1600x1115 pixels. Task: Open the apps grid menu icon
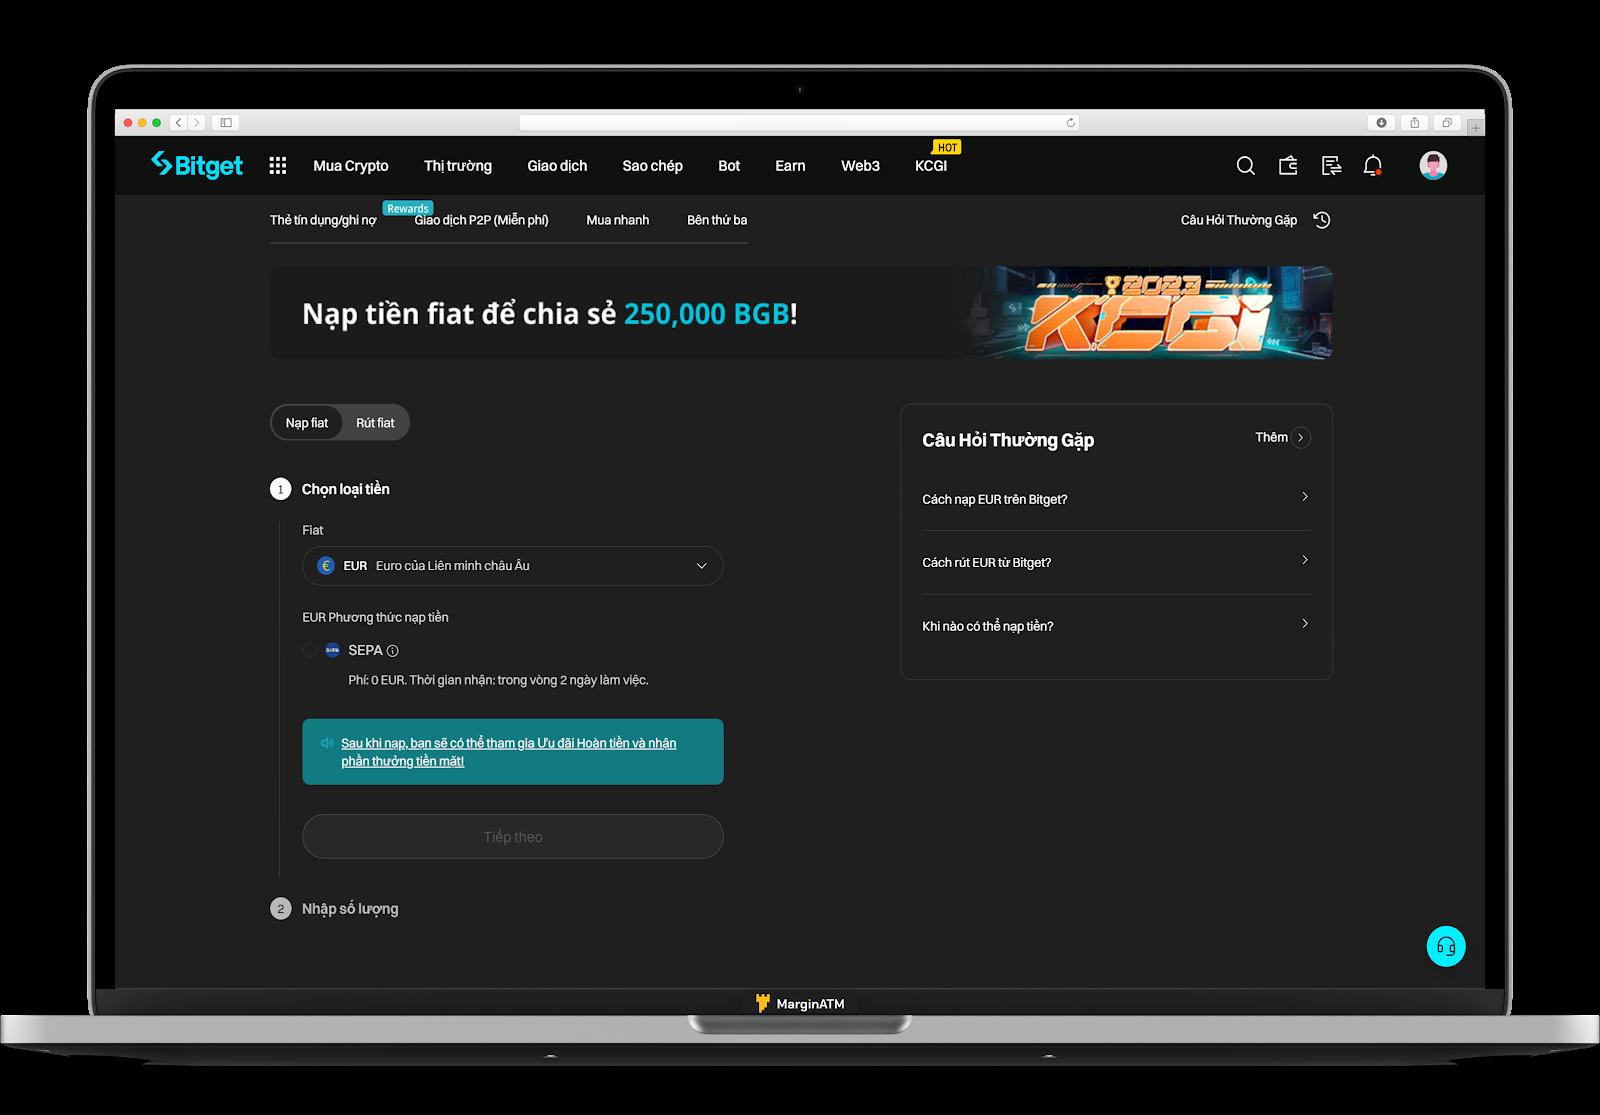(x=278, y=166)
